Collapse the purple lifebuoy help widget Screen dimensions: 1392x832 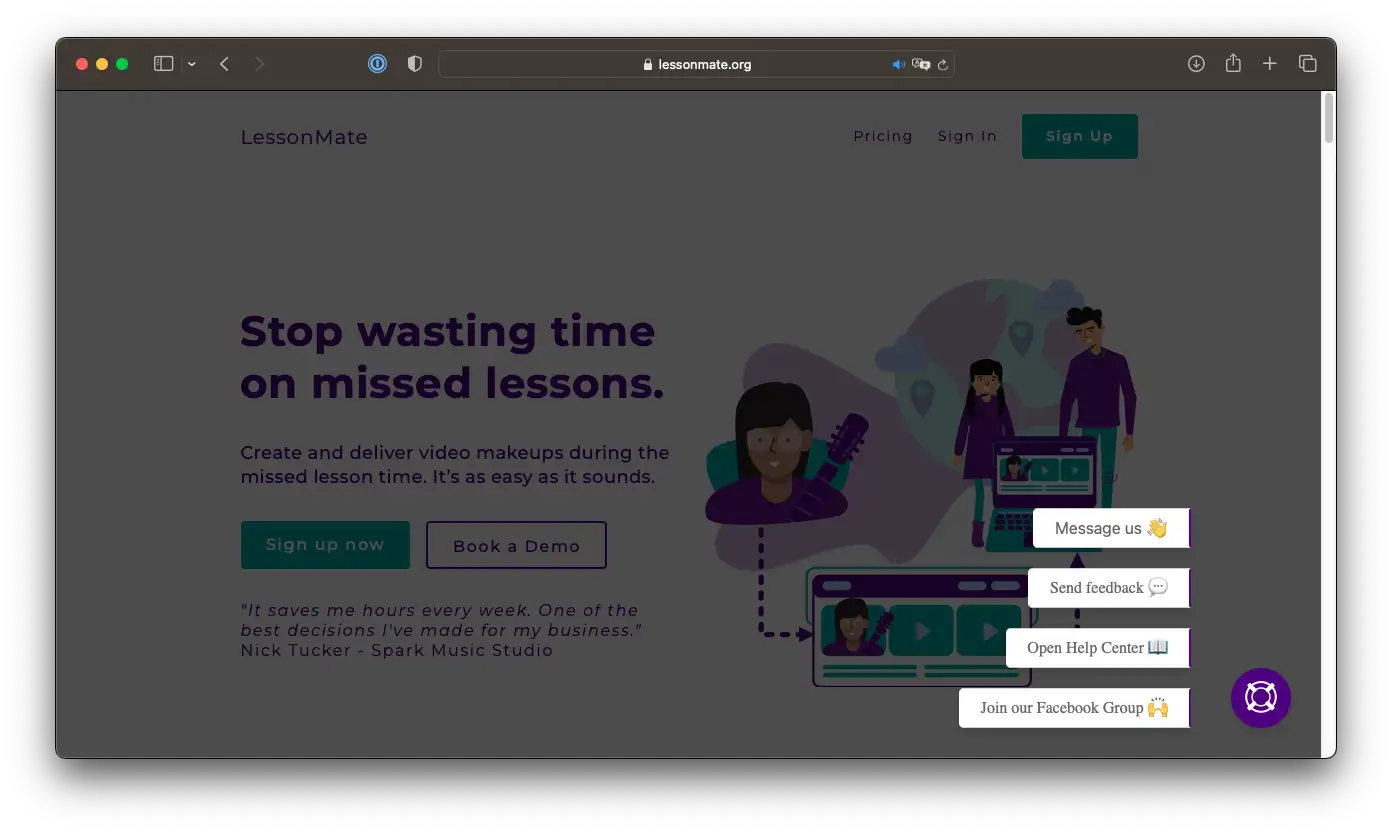coord(1260,698)
